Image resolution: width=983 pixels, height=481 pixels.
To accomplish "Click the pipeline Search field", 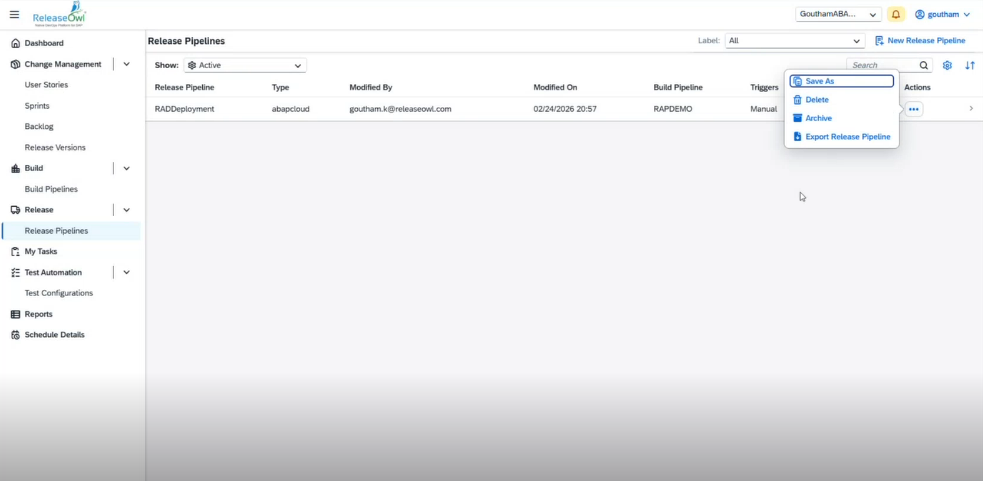I will click(x=880, y=65).
